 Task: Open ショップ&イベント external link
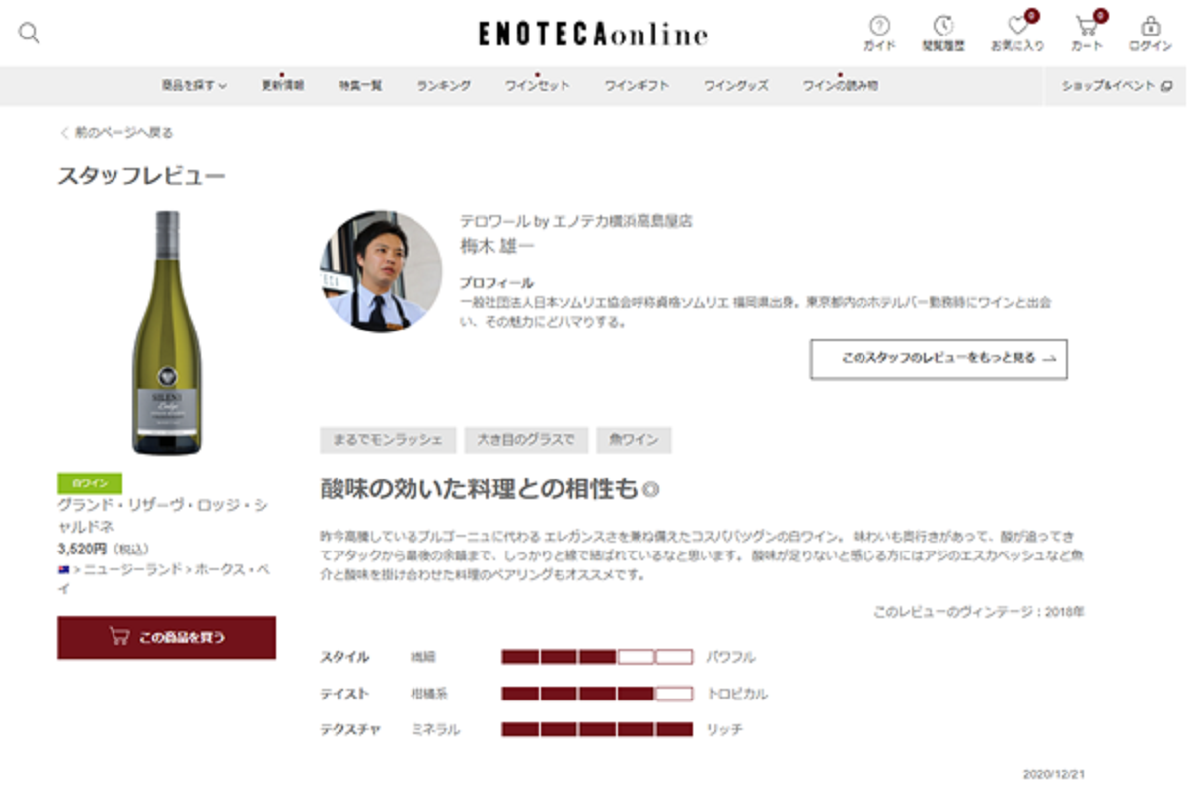tap(1116, 86)
